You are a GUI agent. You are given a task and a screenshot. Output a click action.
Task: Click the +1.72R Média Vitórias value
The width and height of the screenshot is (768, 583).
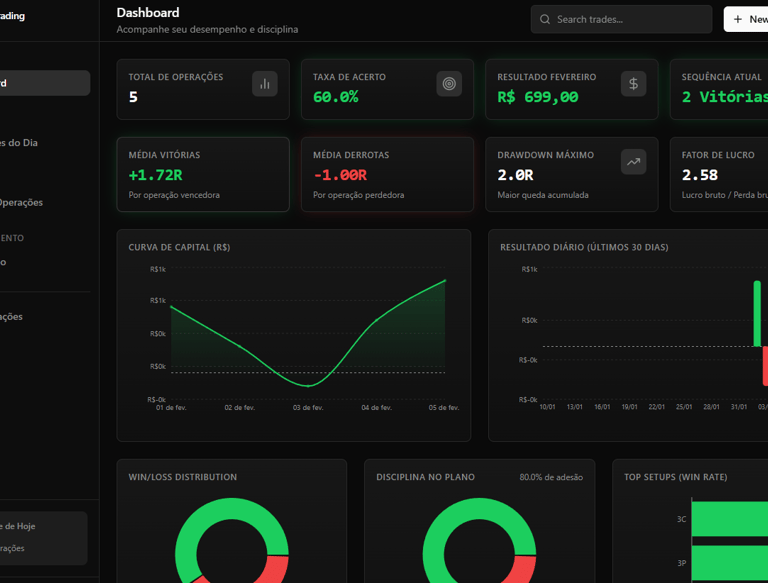155,175
